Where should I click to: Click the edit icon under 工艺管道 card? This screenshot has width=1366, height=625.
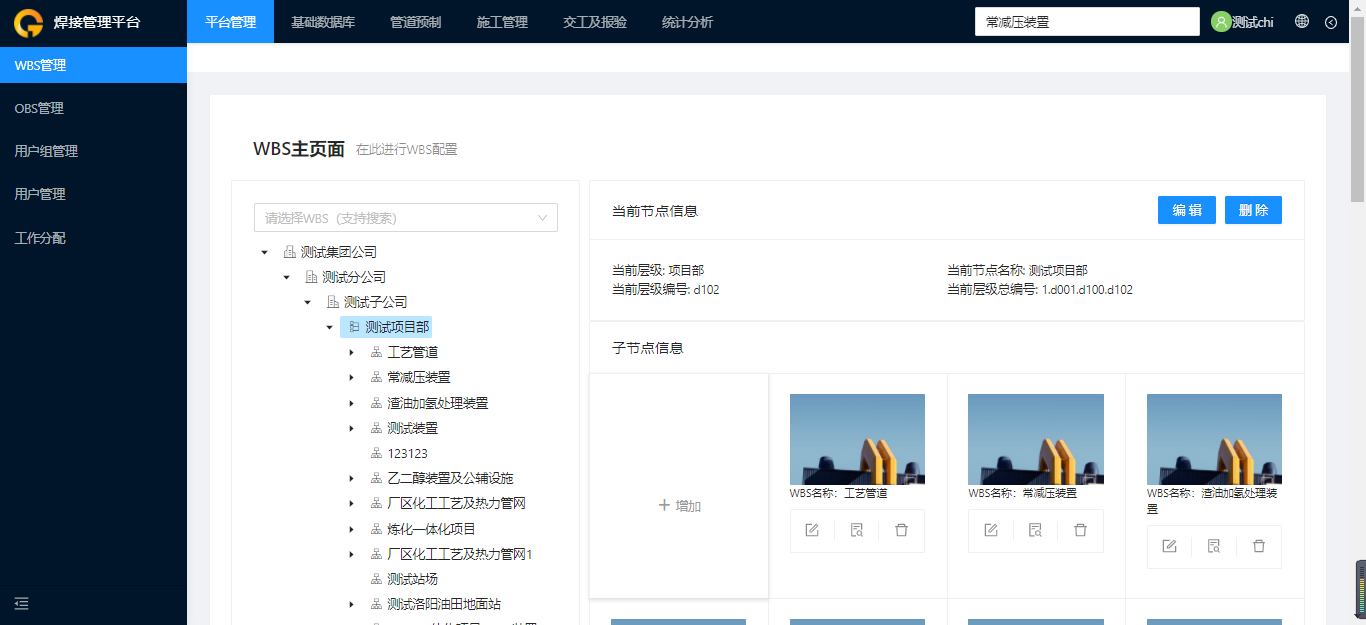pos(812,530)
